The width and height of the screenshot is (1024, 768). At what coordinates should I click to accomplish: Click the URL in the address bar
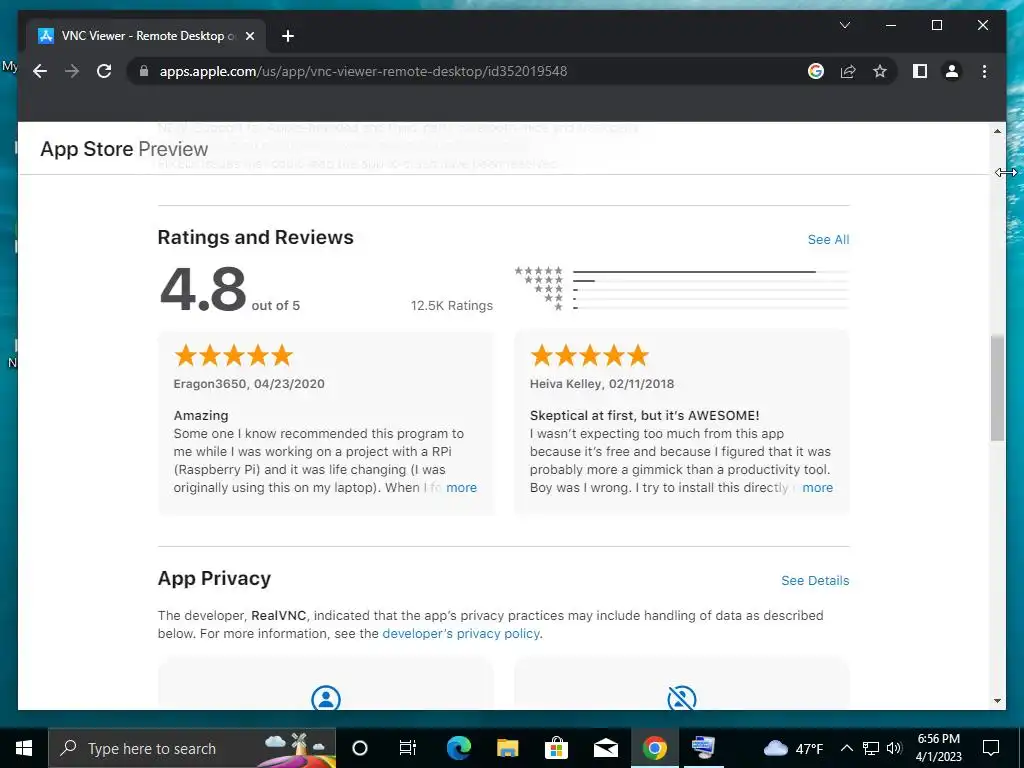click(363, 71)
